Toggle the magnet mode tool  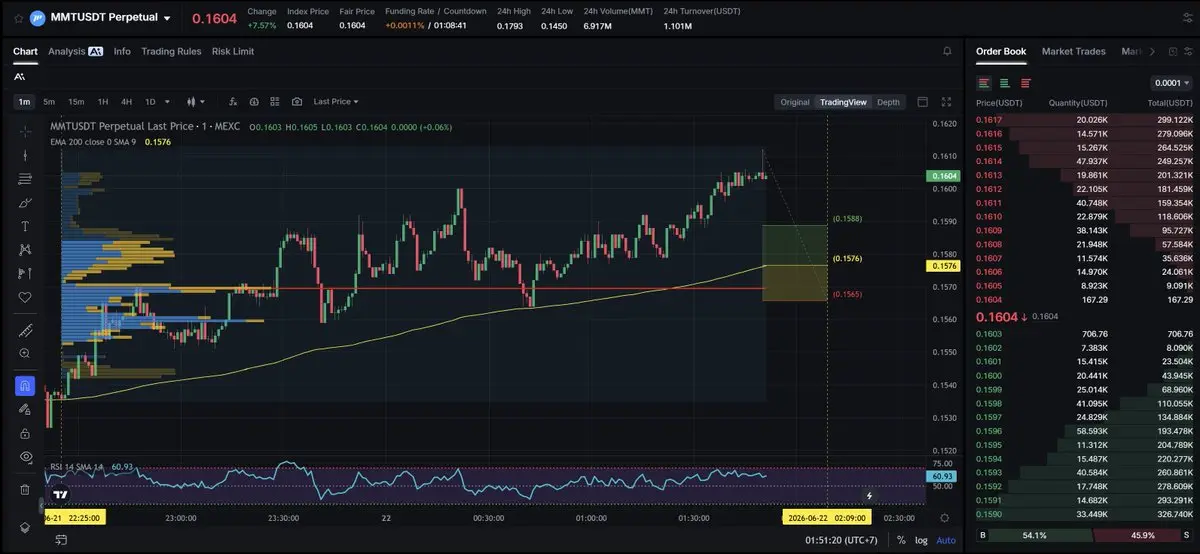click(25, 386)
